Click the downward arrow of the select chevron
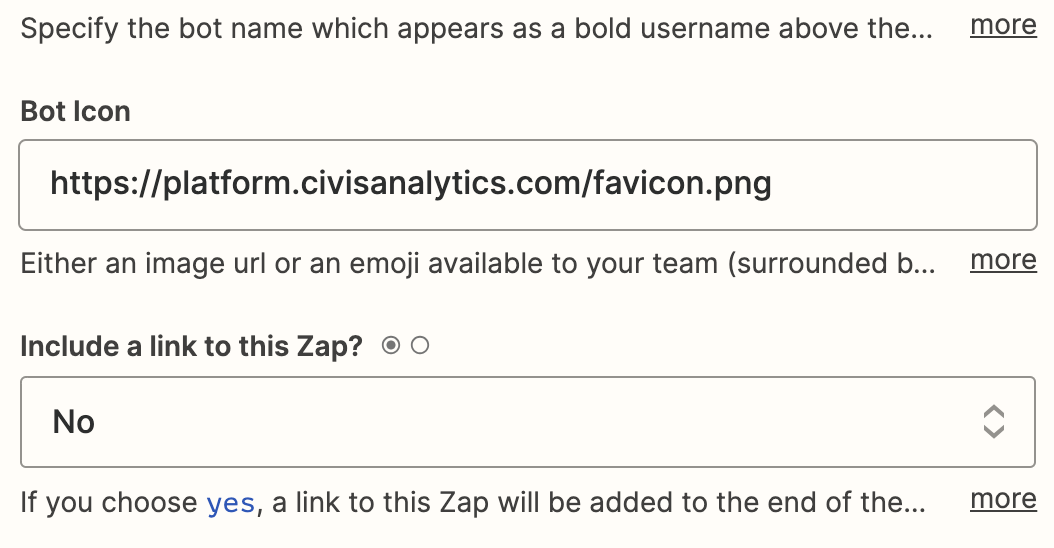 994,432
